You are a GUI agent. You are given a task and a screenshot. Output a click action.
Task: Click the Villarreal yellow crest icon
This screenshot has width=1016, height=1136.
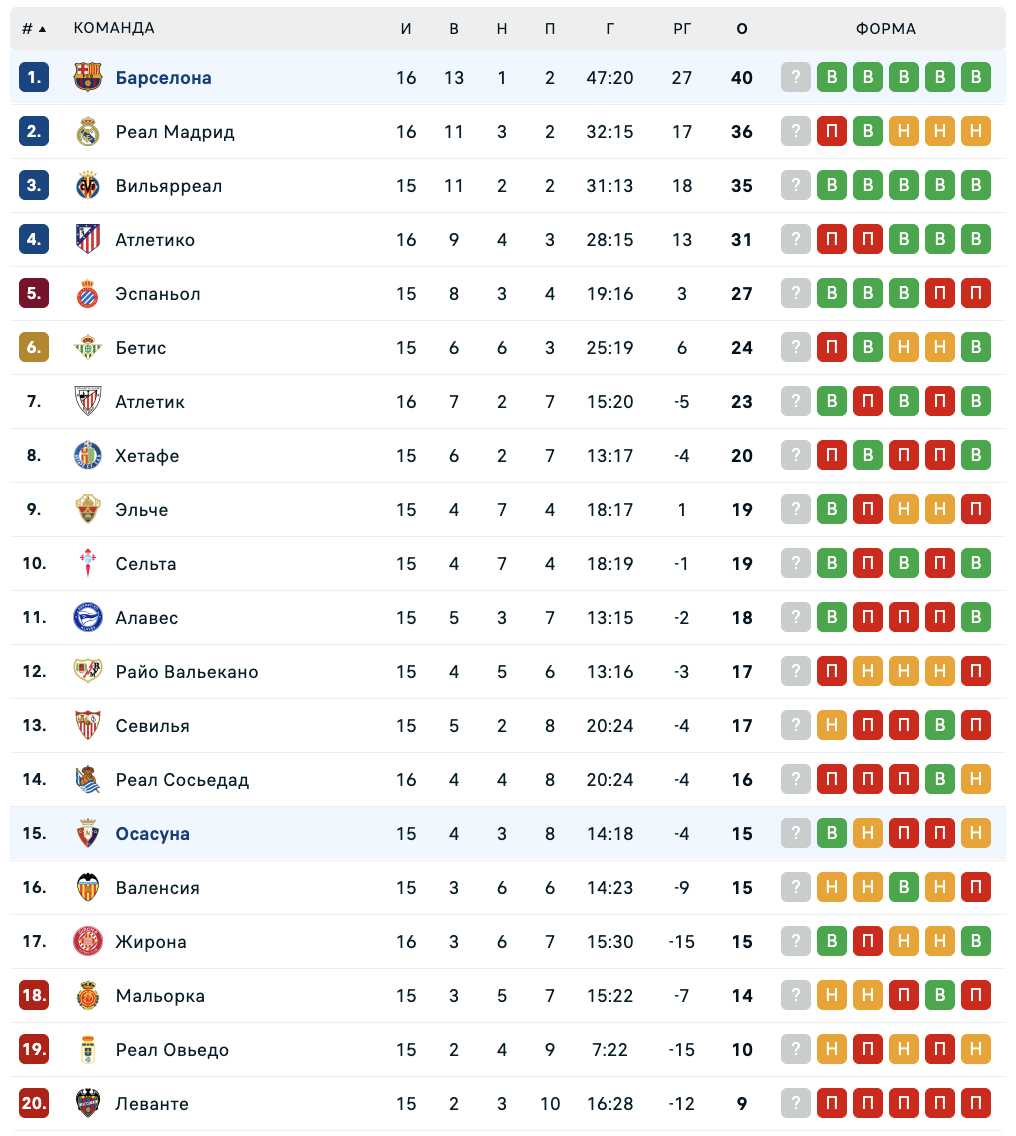(x=88, y=186)
